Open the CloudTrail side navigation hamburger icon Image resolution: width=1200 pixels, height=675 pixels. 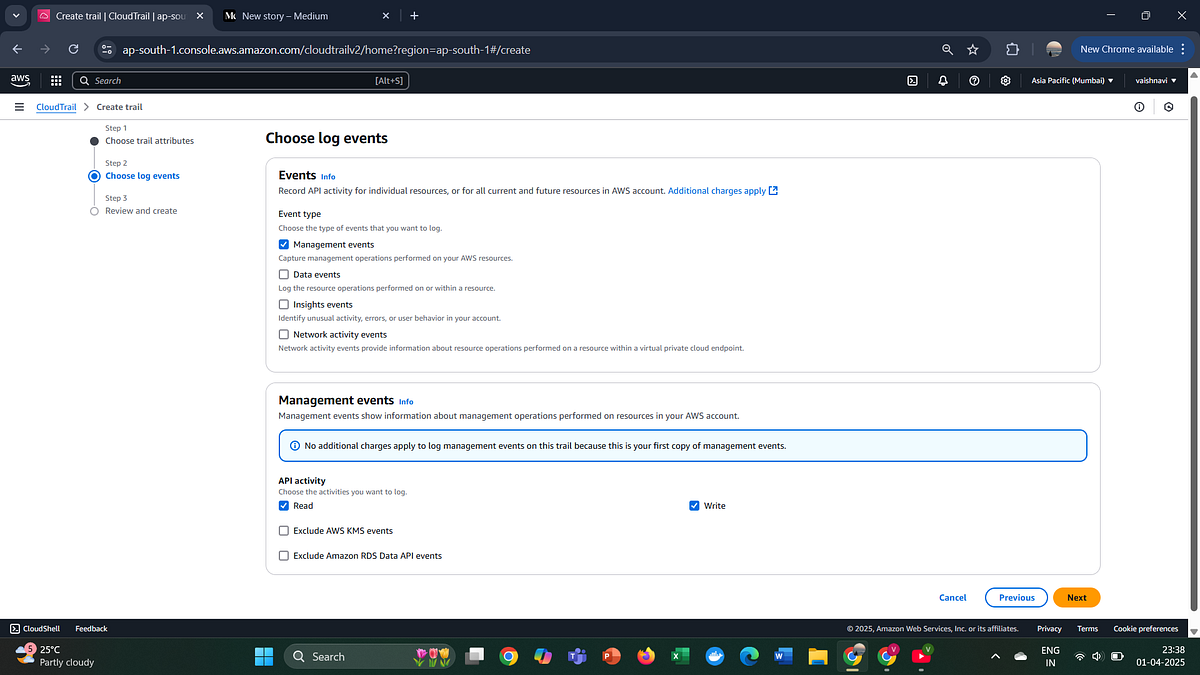[19, 107]
